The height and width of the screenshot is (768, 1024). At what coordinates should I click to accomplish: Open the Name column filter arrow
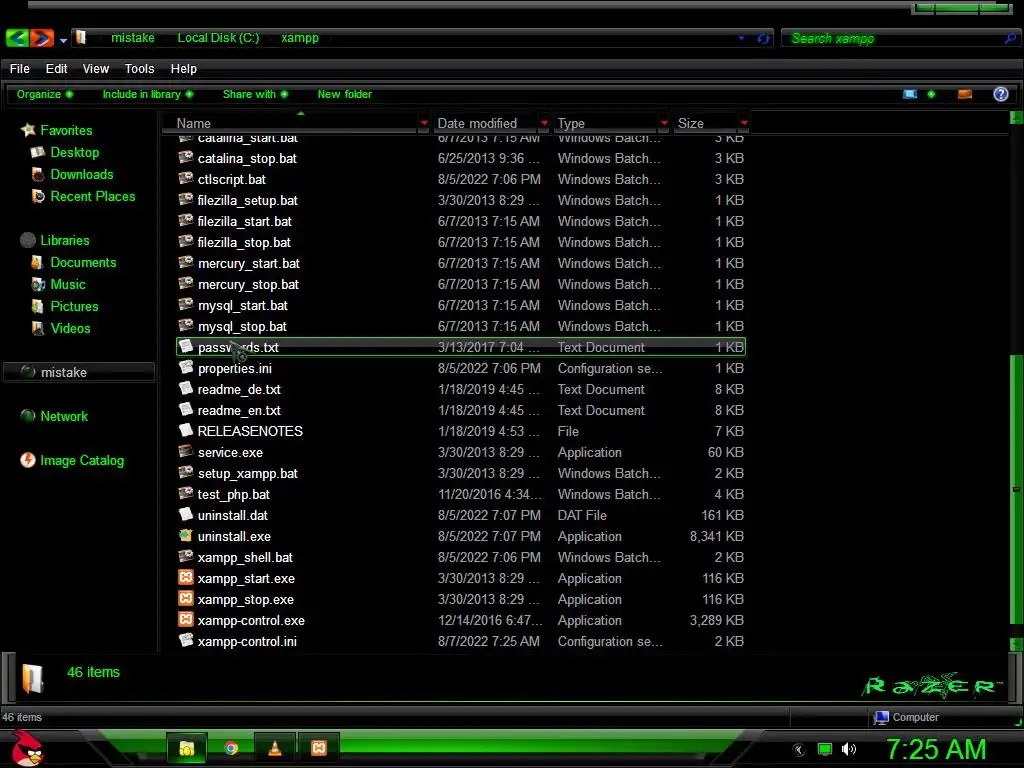point(424,123)
